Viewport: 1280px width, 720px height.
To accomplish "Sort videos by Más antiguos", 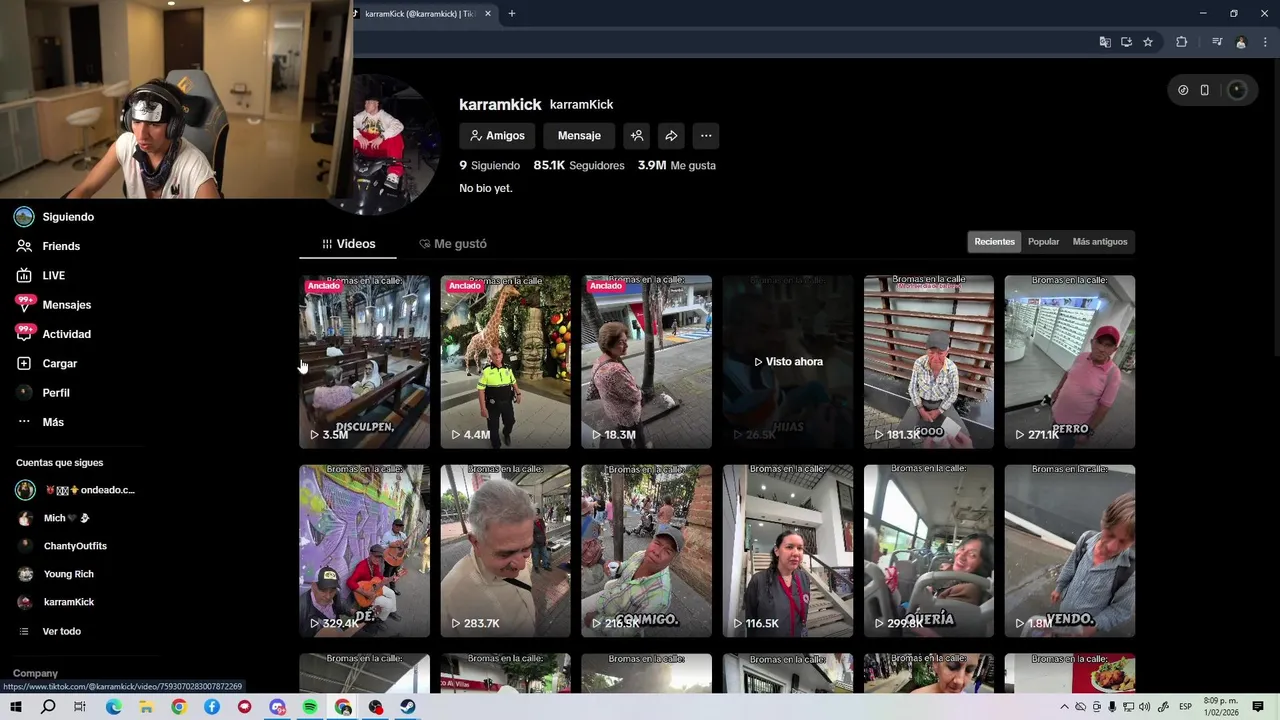I will [1100, 242].
